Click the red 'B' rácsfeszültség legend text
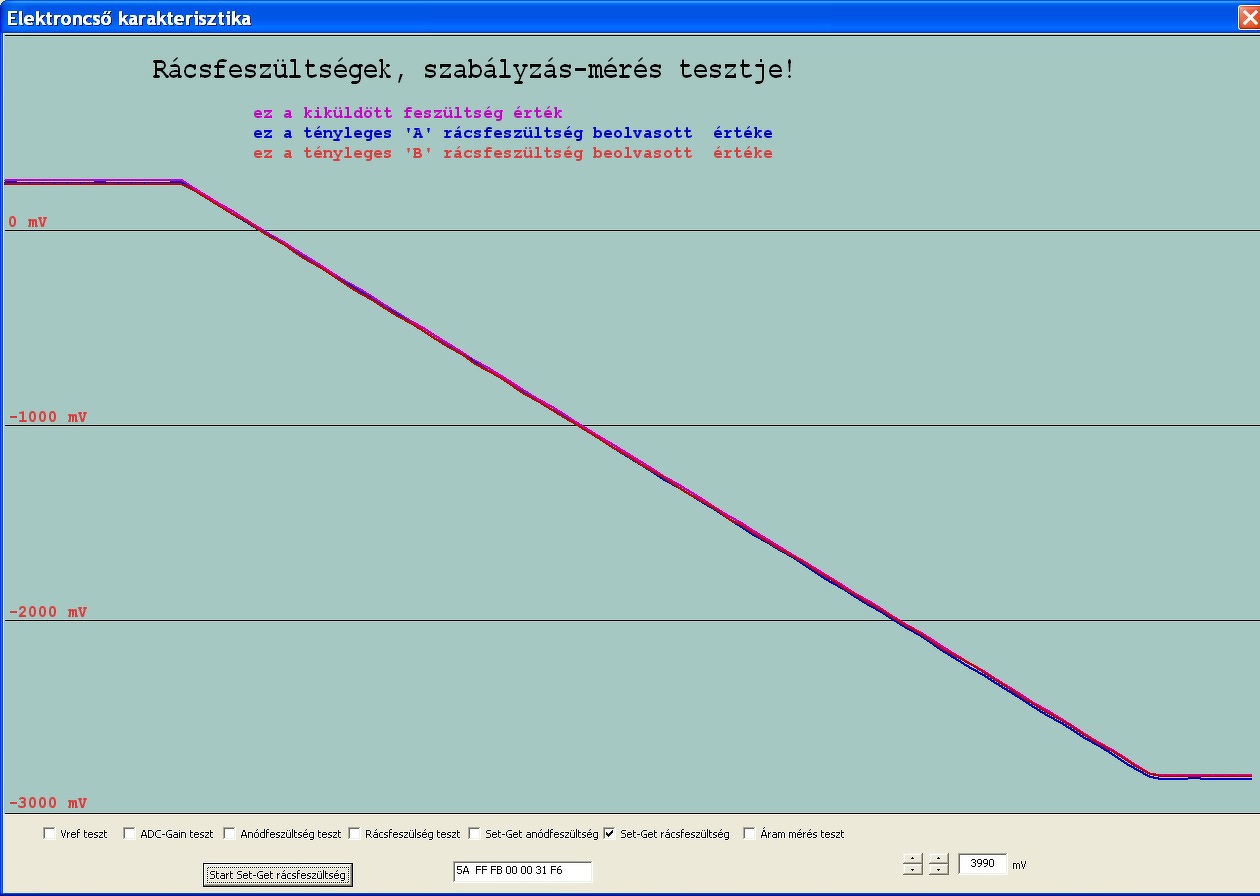Image resolution: width=1260 pixels, height=896 pixels. (512, 153)
